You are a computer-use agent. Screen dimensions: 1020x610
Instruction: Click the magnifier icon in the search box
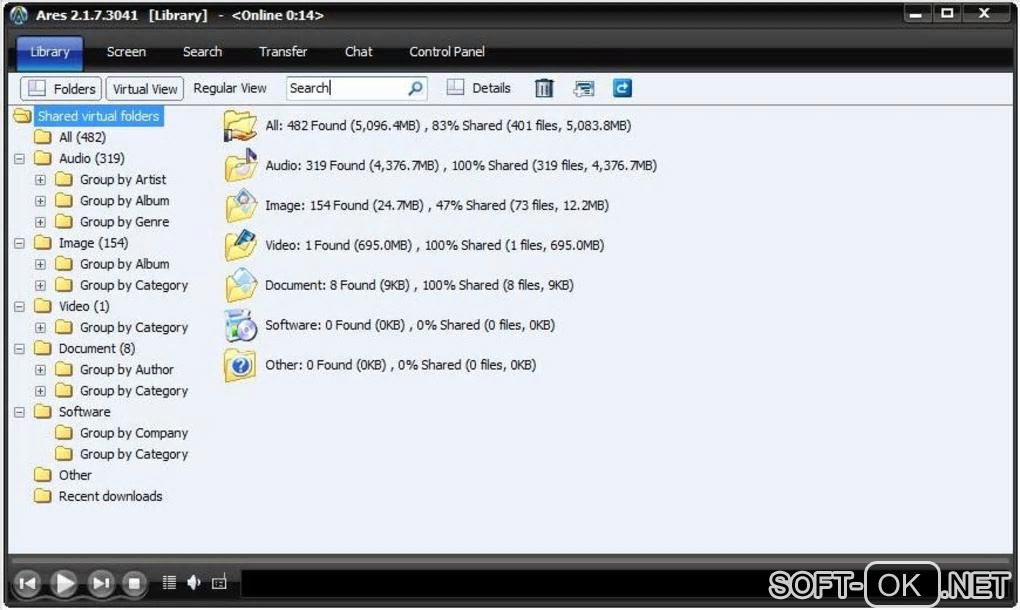click(x=415, y=88)
